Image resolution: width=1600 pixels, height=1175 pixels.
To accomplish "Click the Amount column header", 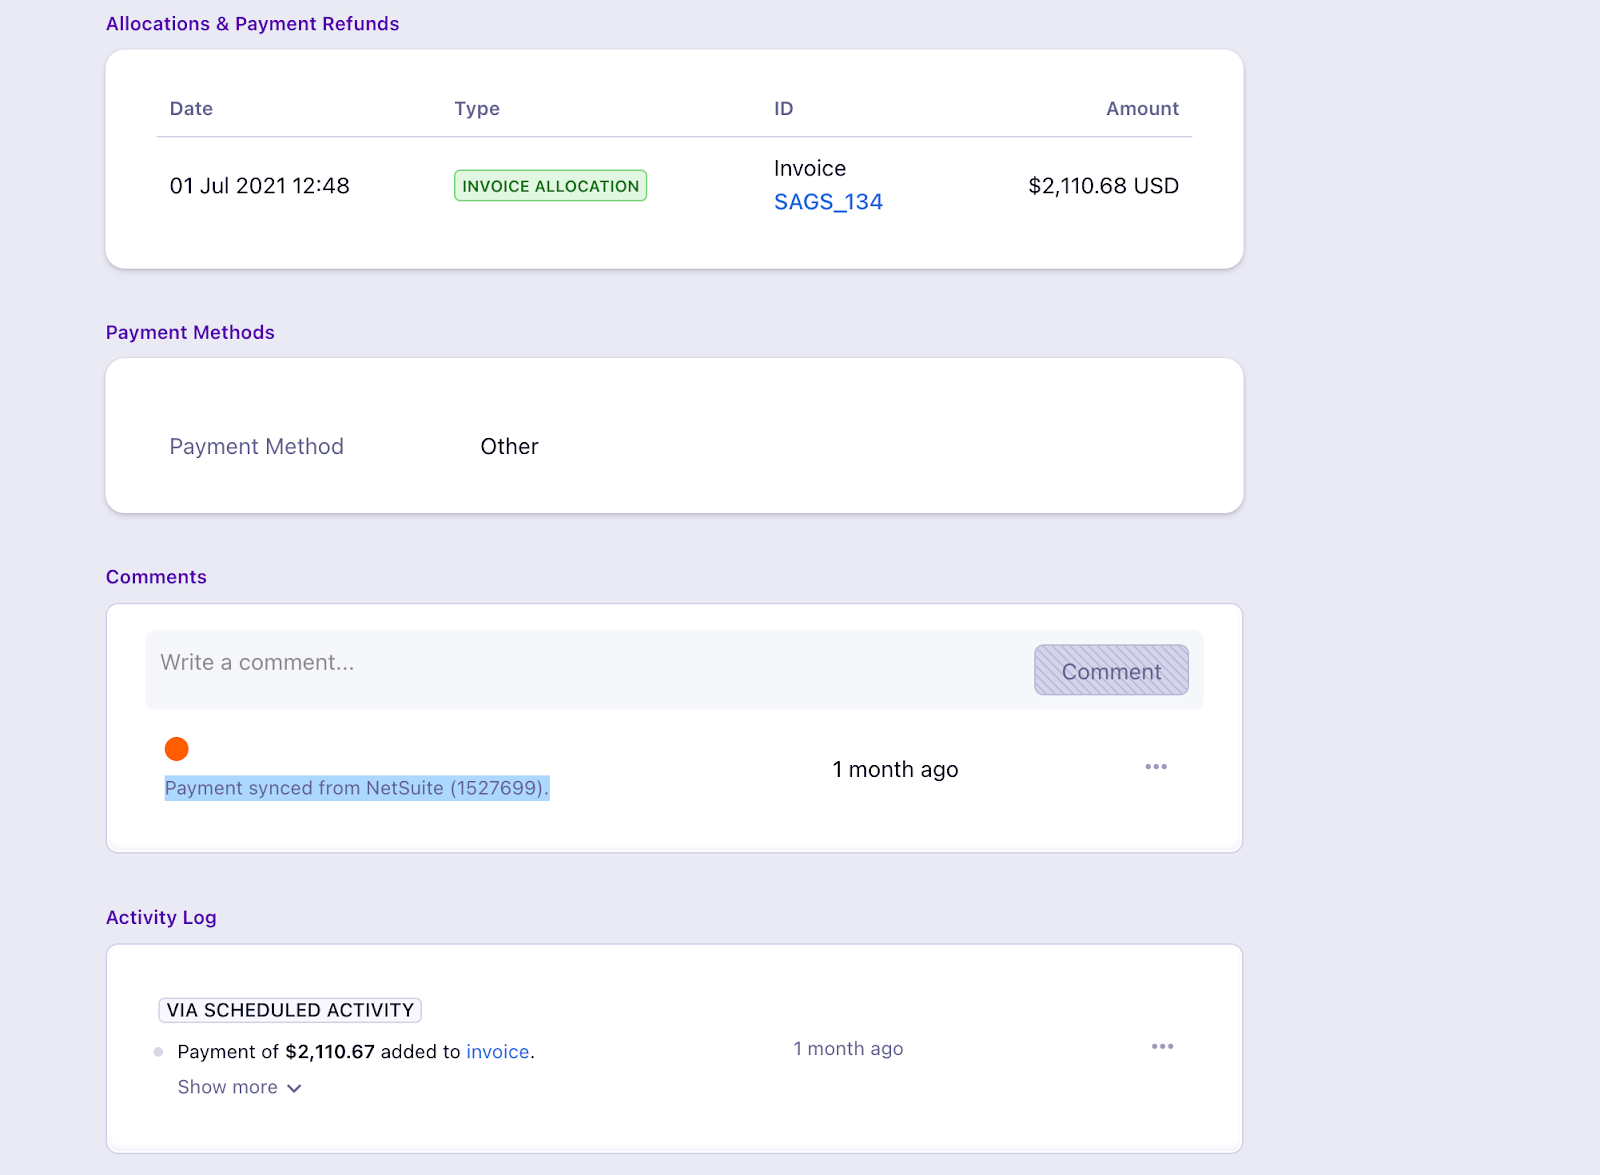I will (x=1142, y=109).
